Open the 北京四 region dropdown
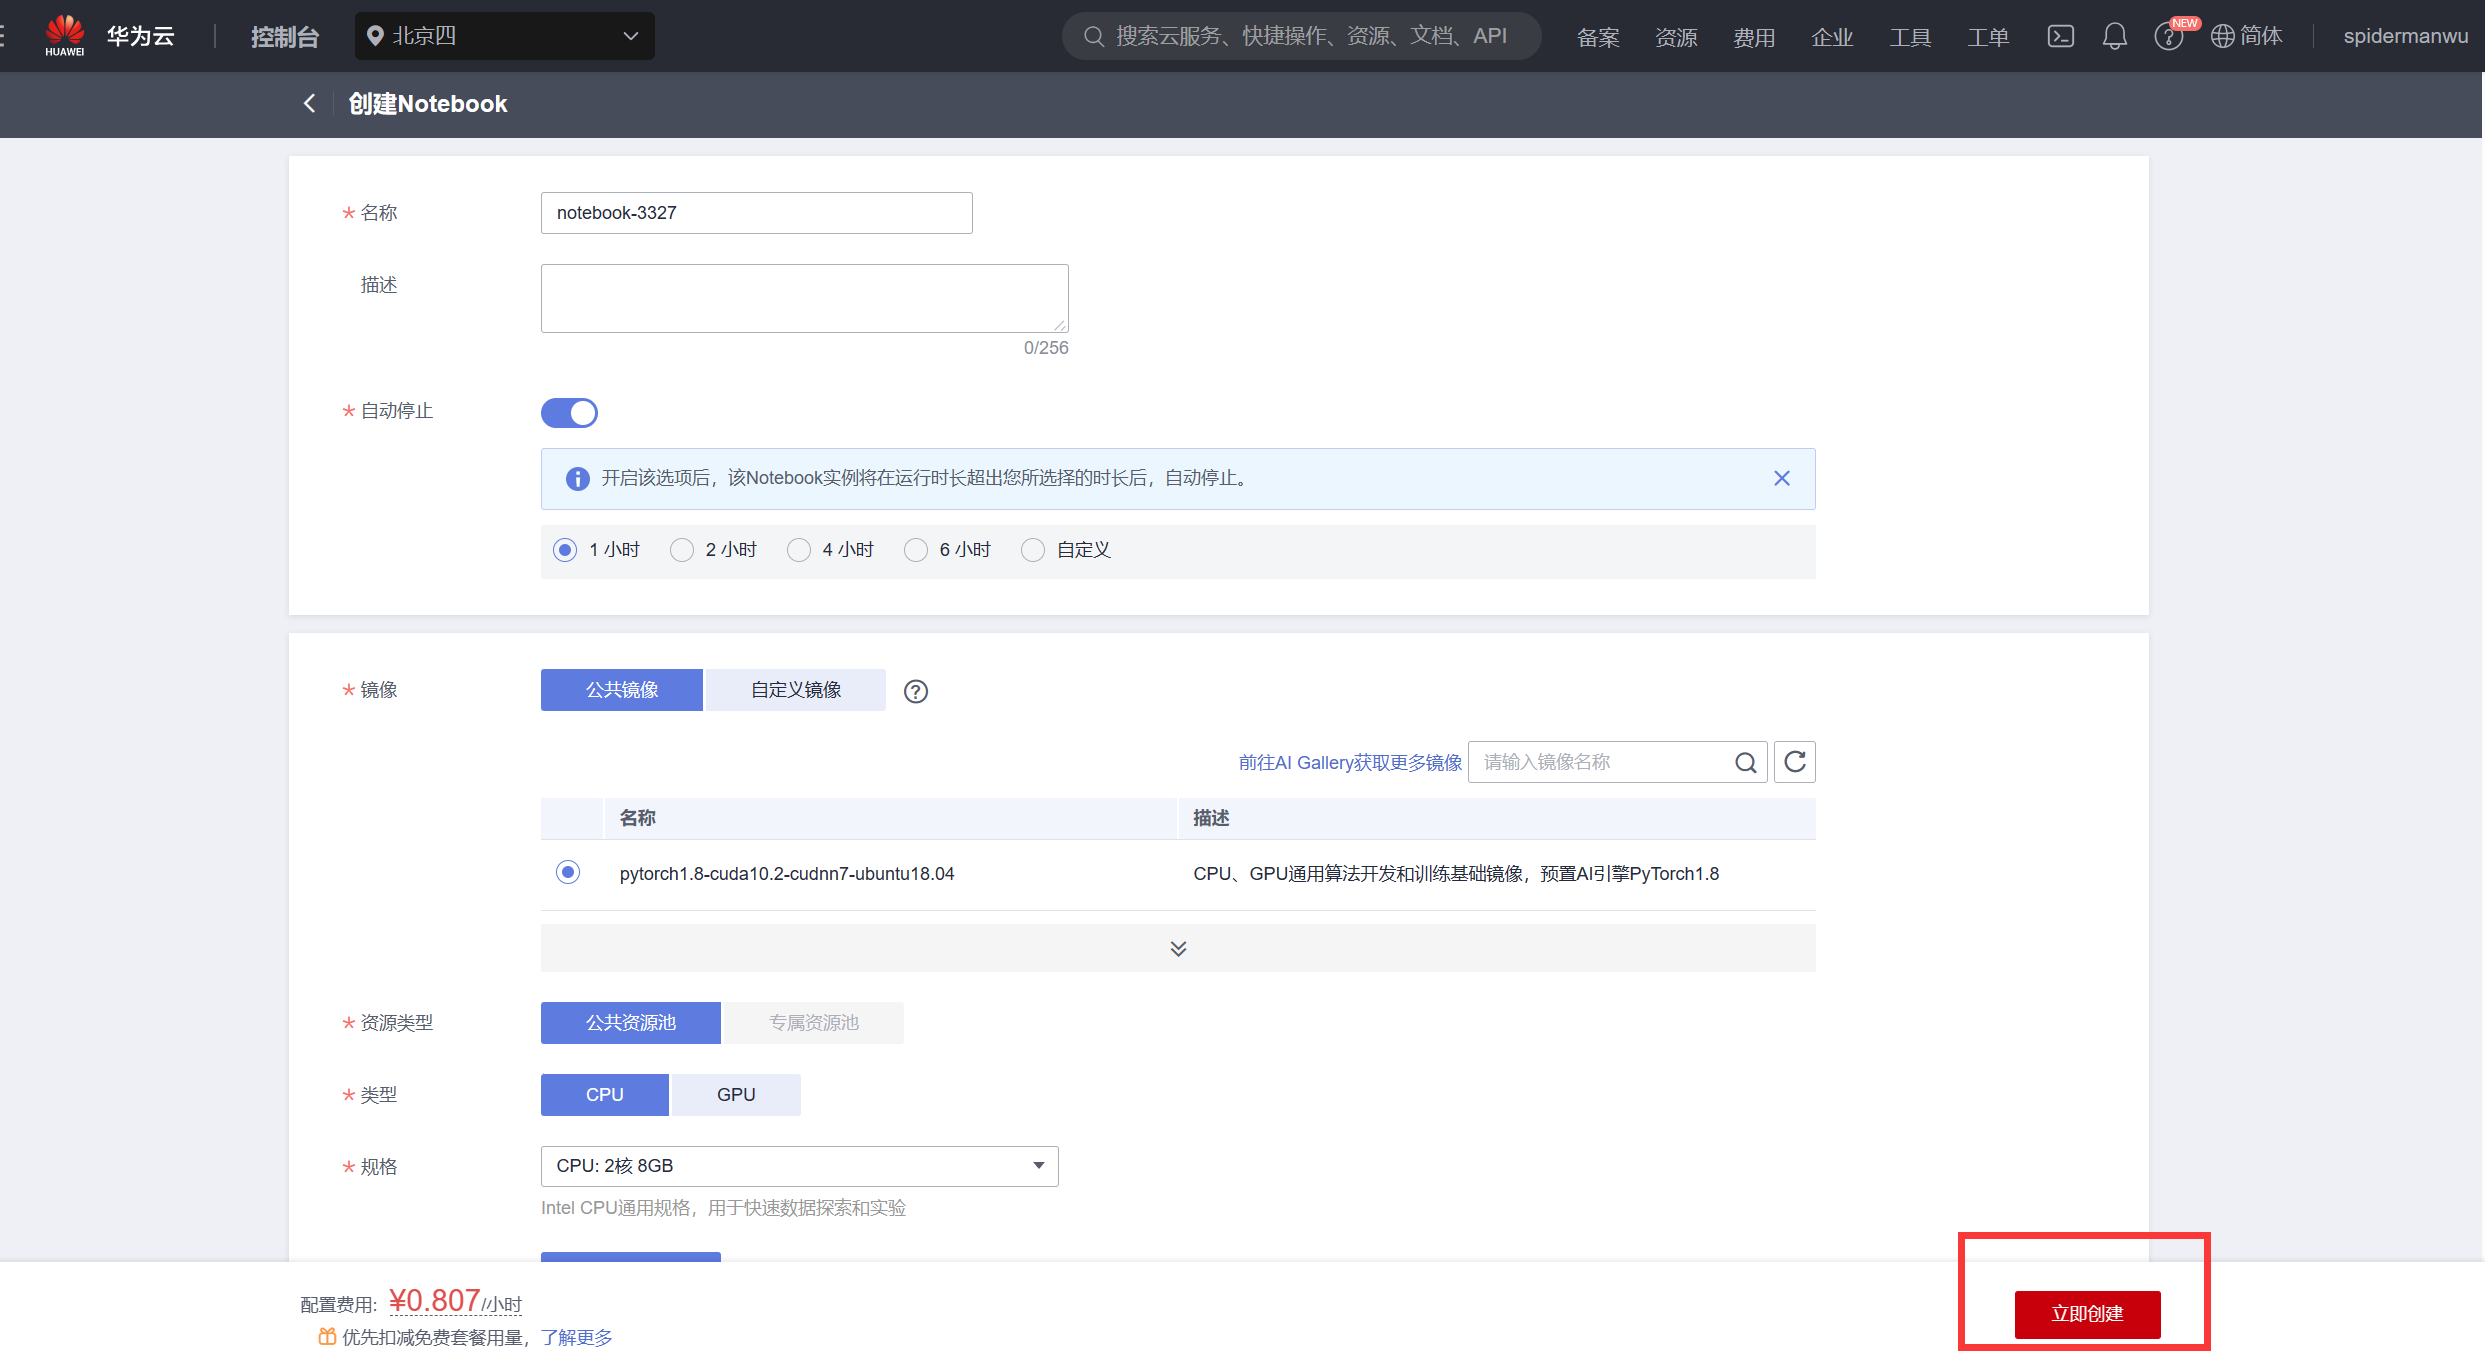The width and height of the screenshot is (2485, 1359). pos(504,36)
